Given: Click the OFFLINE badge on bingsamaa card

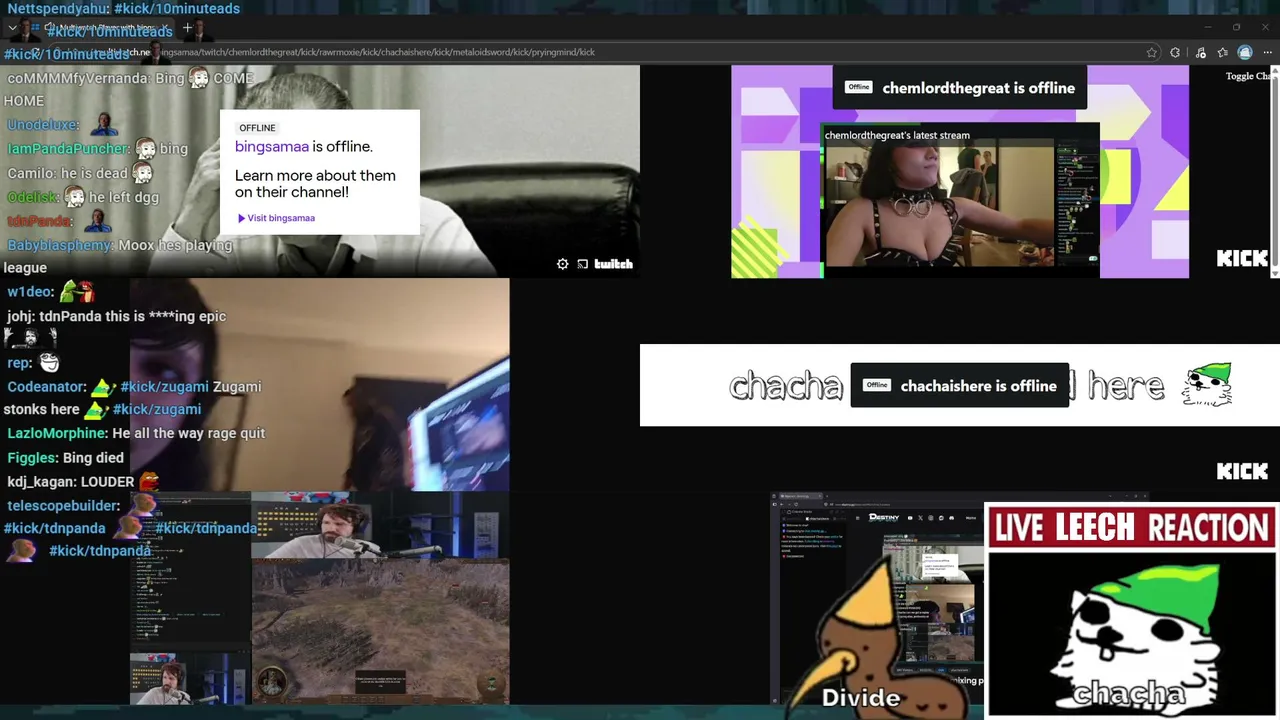Looking at the screenshot, I should click(257, 128).
